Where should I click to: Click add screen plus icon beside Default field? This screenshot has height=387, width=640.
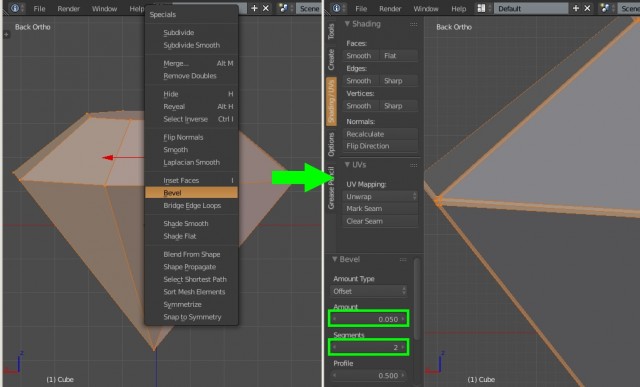pos(576,8)
